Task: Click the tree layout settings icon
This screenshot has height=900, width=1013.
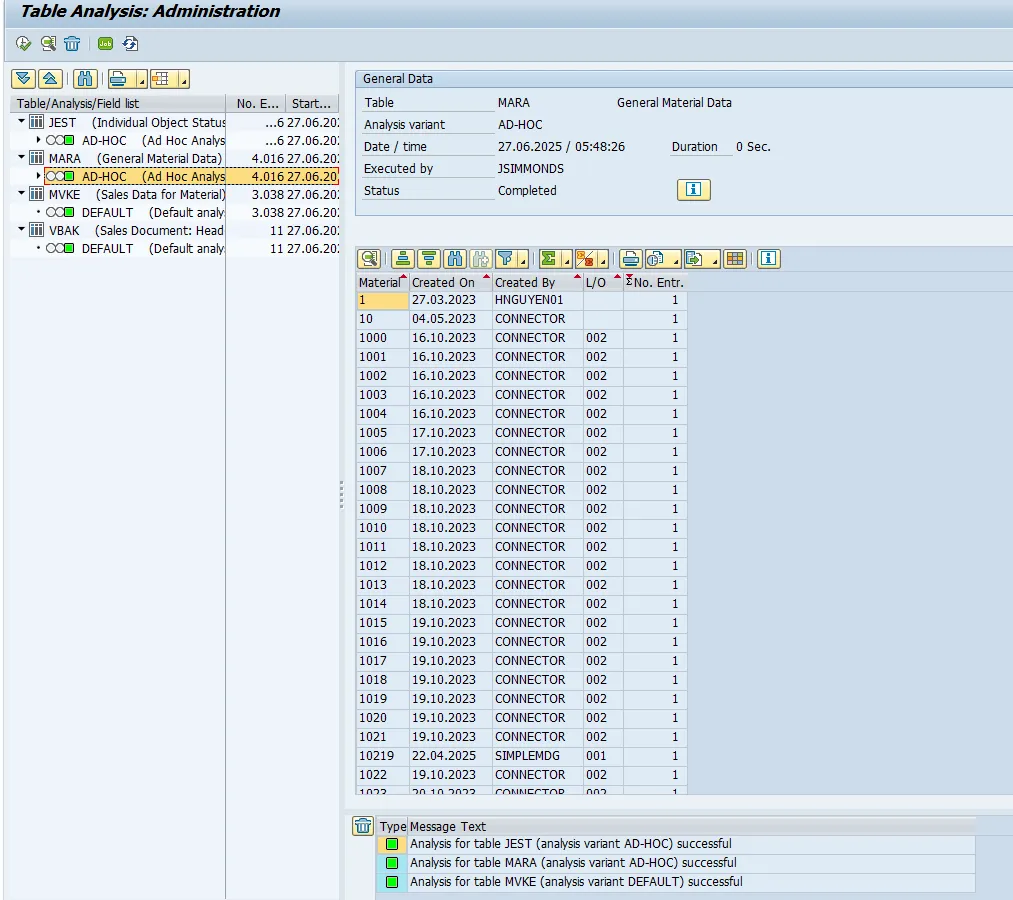Action: click(161, 79)
